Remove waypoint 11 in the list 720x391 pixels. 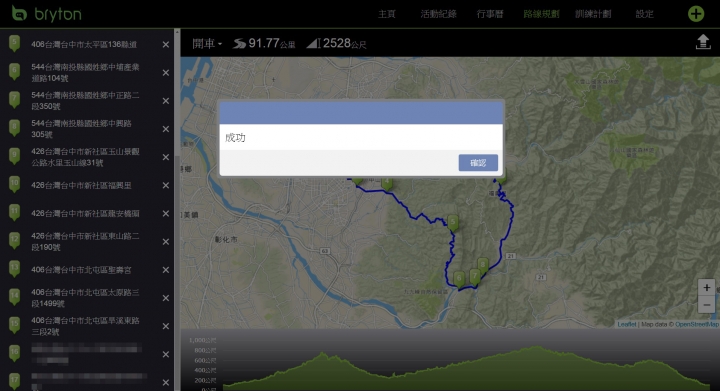166,213
